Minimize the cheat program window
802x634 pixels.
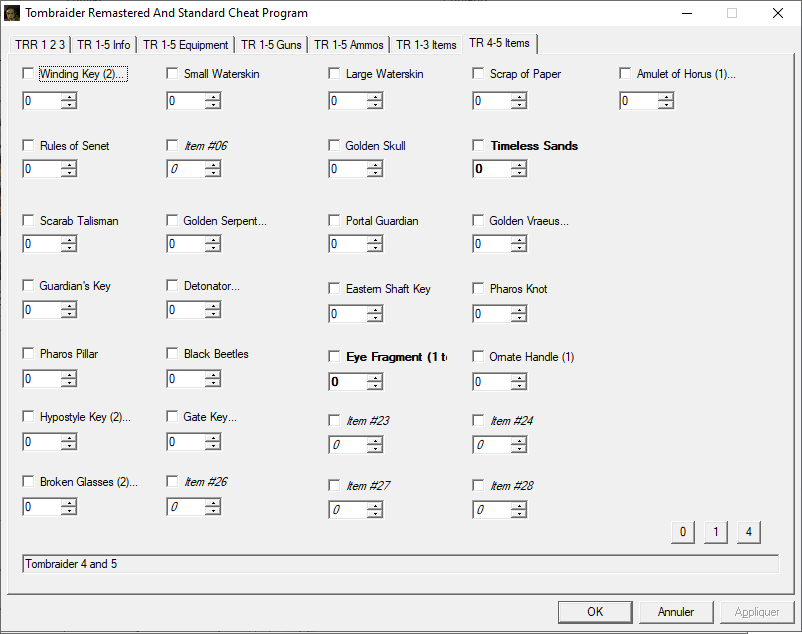click(687, 13)
